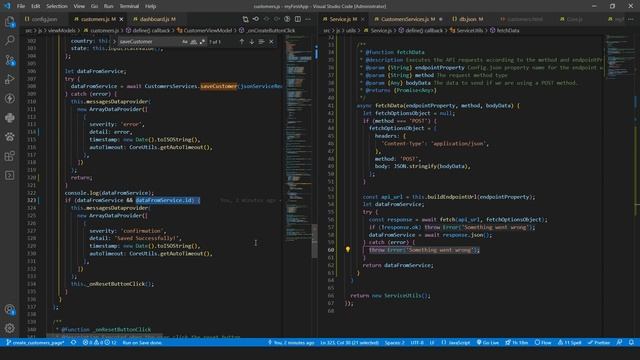640x360 pixels.
Task: Click find in selection icon in find widget
Action: [261, 42]
